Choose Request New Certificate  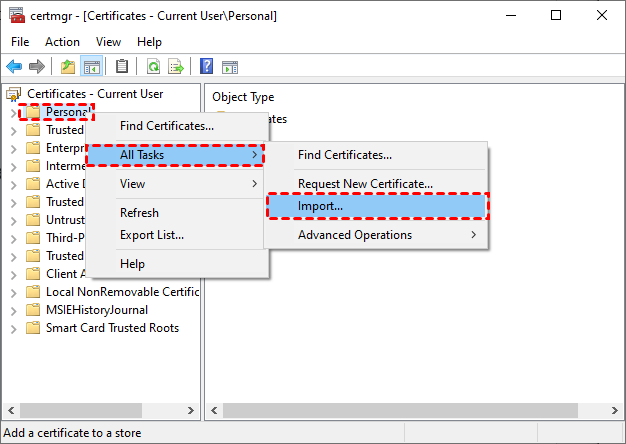point(376,184)
